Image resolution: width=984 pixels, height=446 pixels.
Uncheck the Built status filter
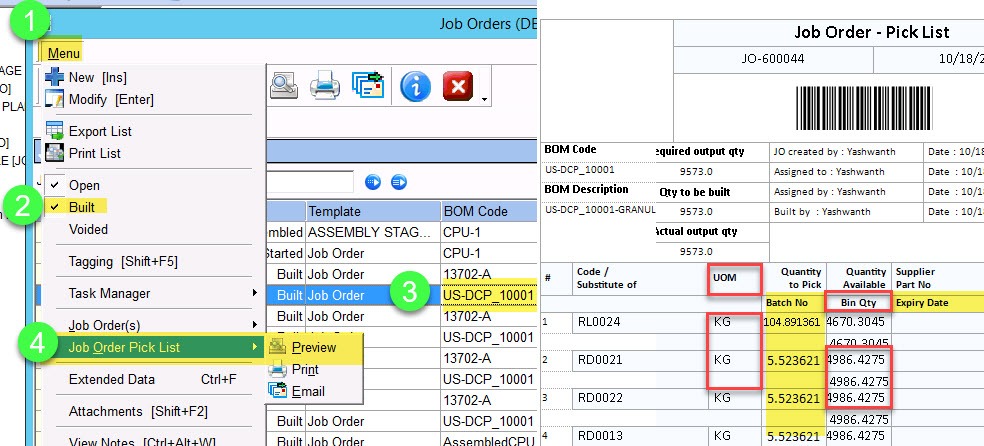[x=82, y=206]
